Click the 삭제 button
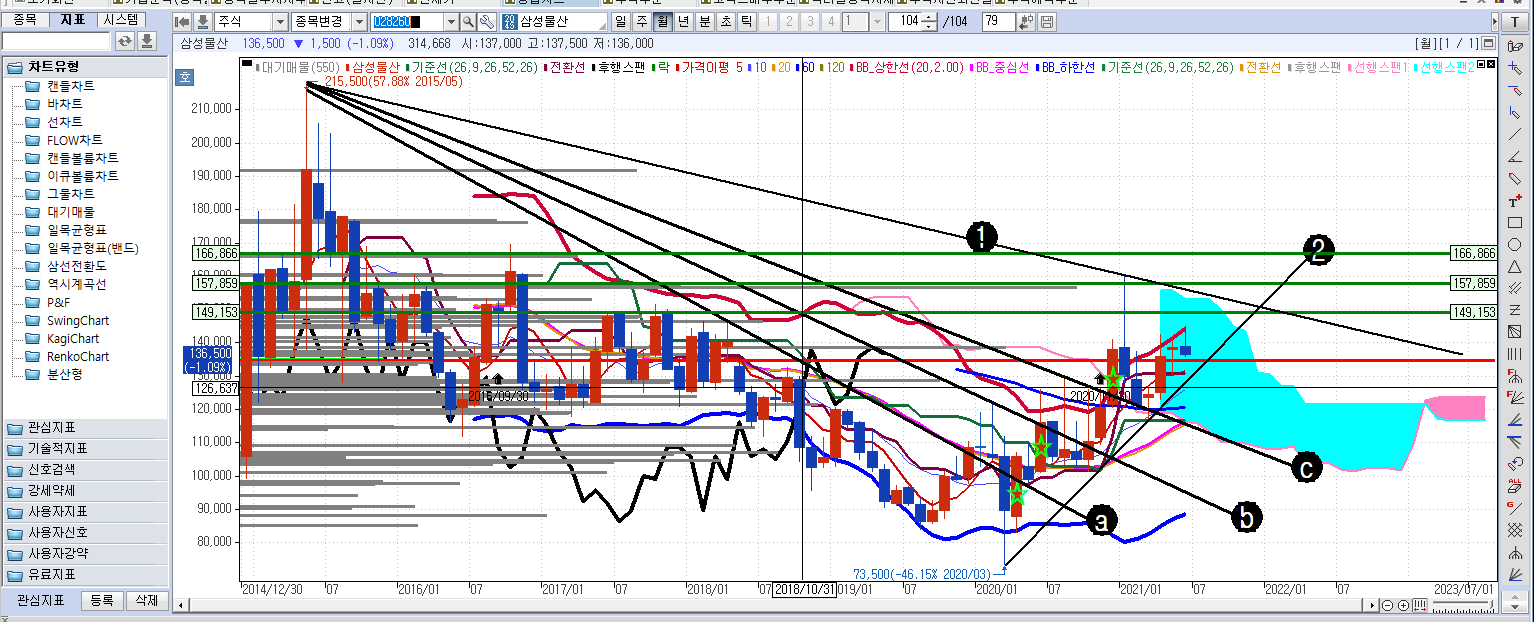 [x=146, y=601]
